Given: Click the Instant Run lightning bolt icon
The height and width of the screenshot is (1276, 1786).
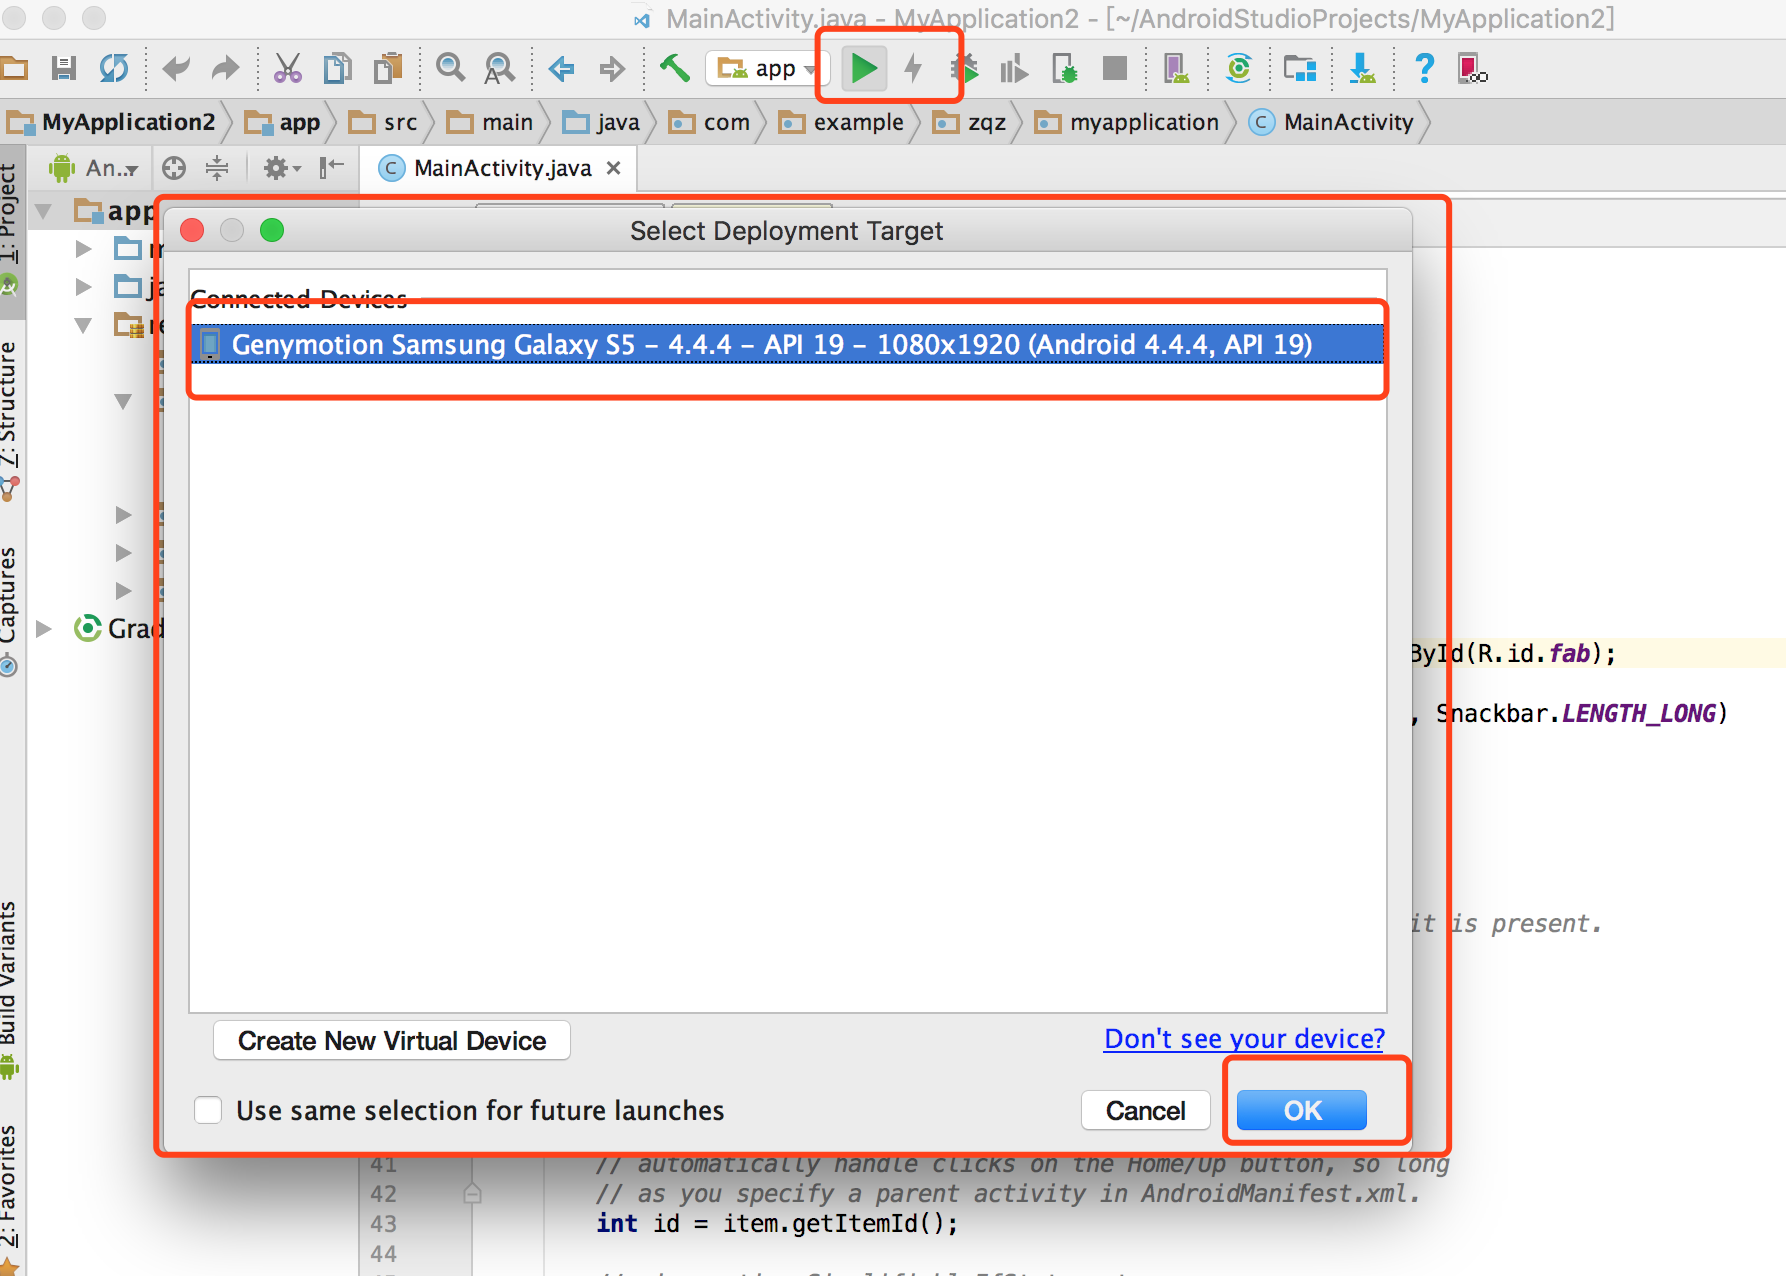Looking at the screenshot, I should (913, 69).
